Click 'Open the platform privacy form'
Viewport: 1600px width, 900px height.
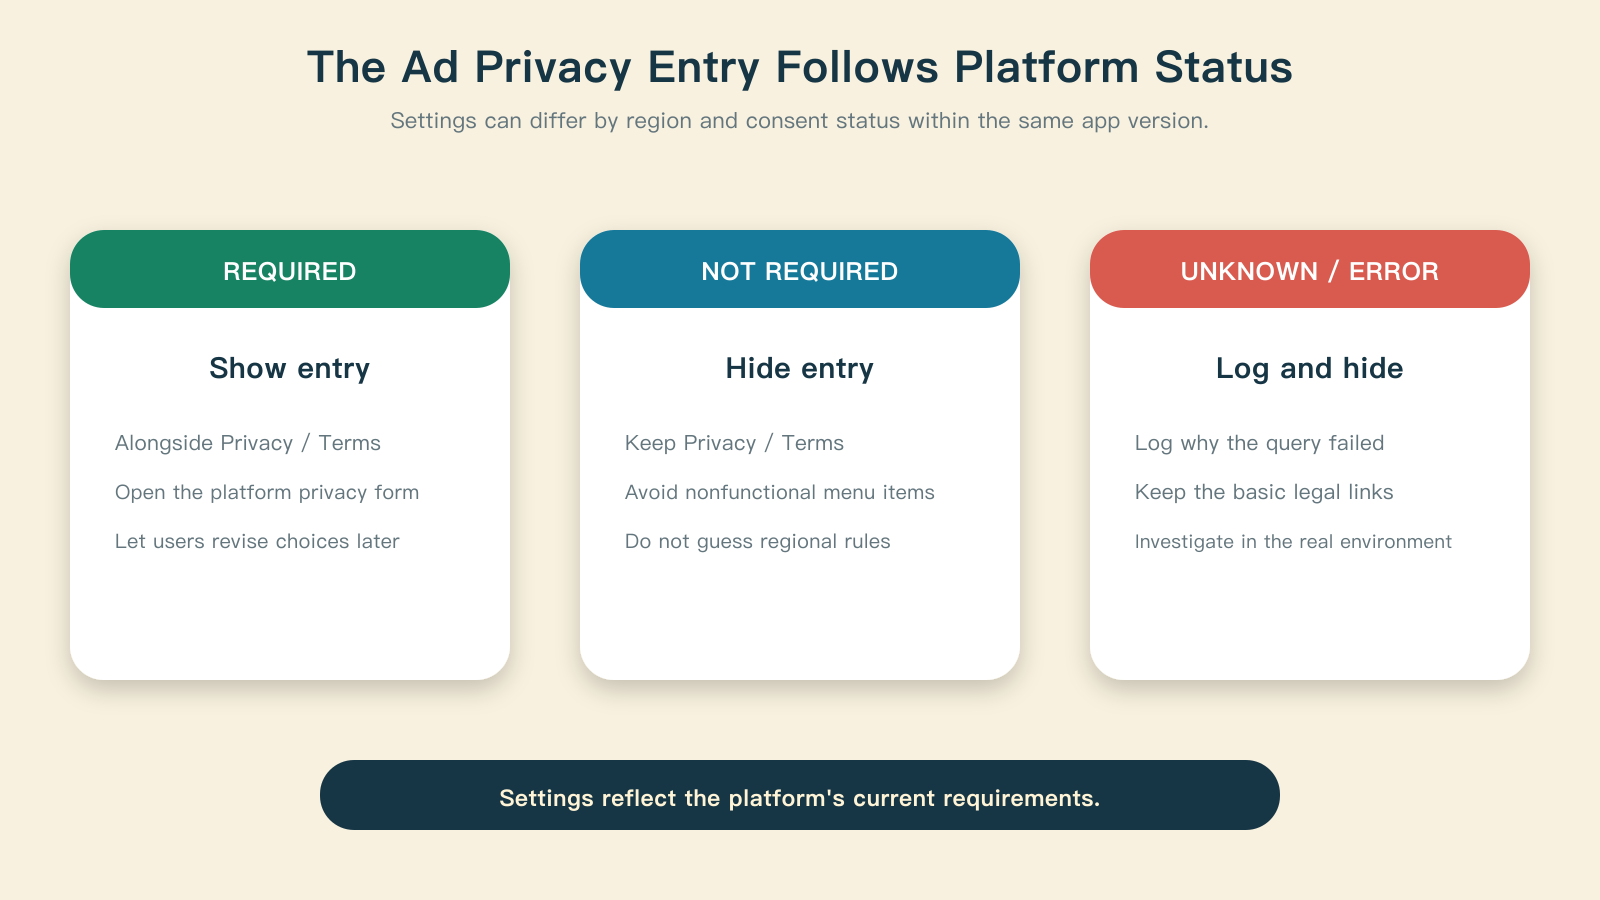tap(267, 492)
